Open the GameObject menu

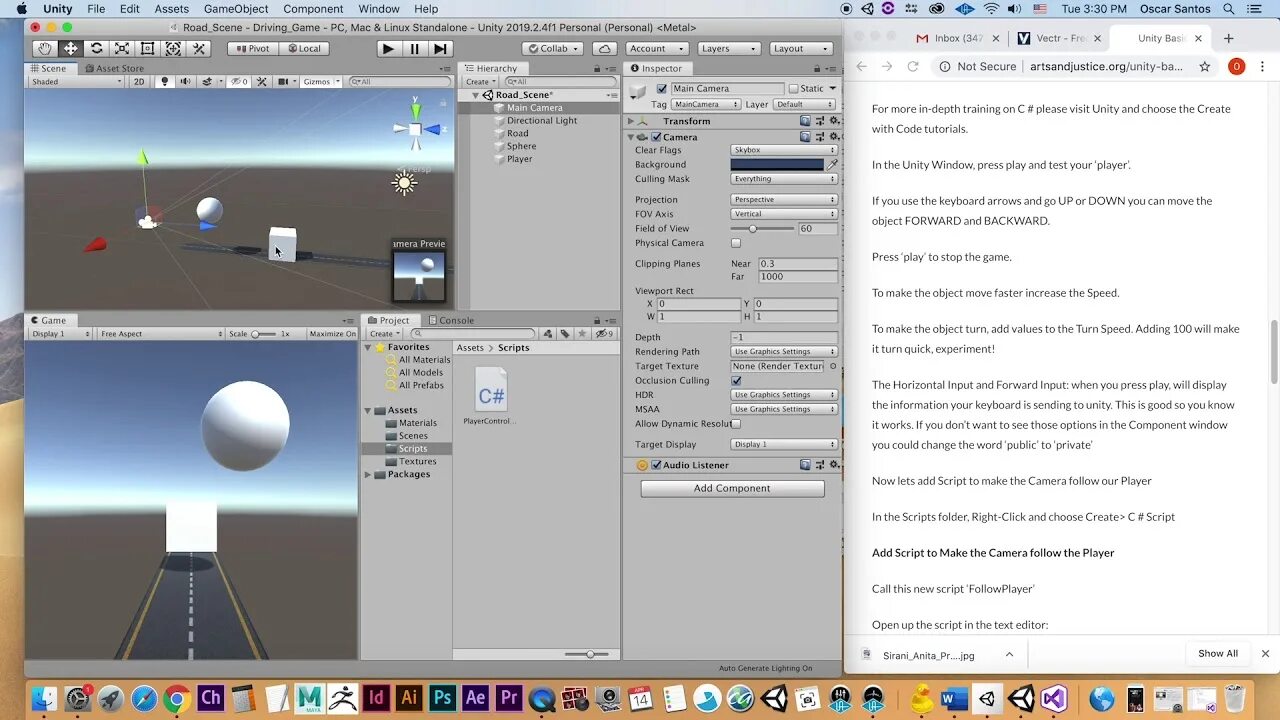[x=236, y=9]
